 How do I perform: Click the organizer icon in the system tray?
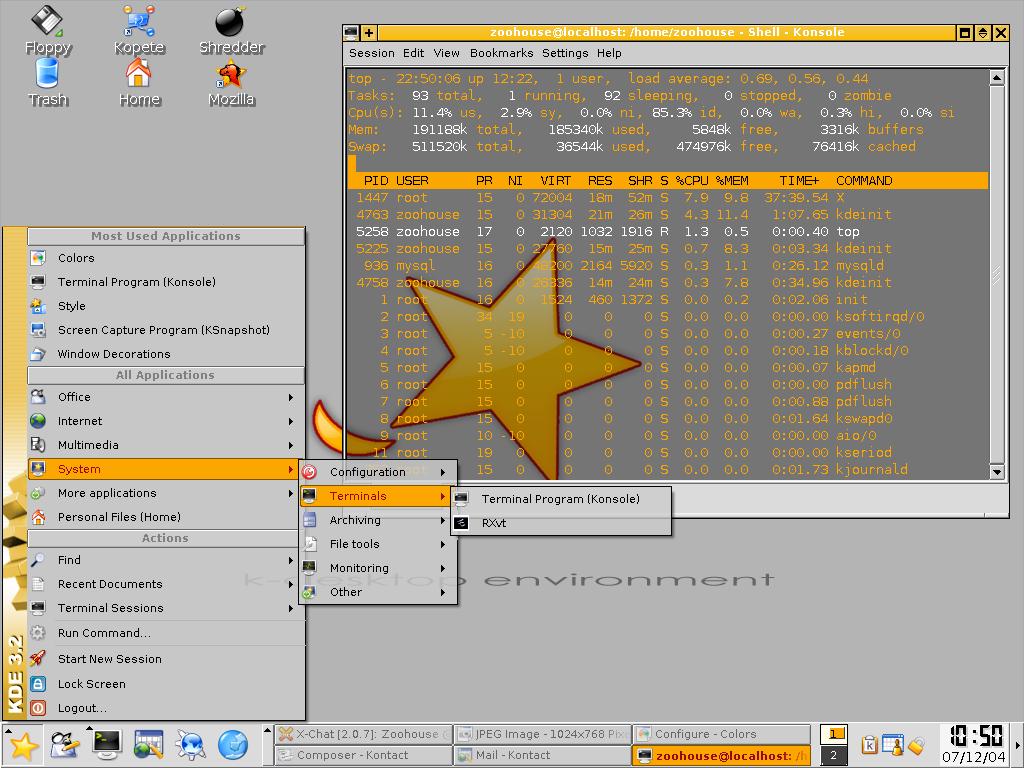click(x=893, y=744)
